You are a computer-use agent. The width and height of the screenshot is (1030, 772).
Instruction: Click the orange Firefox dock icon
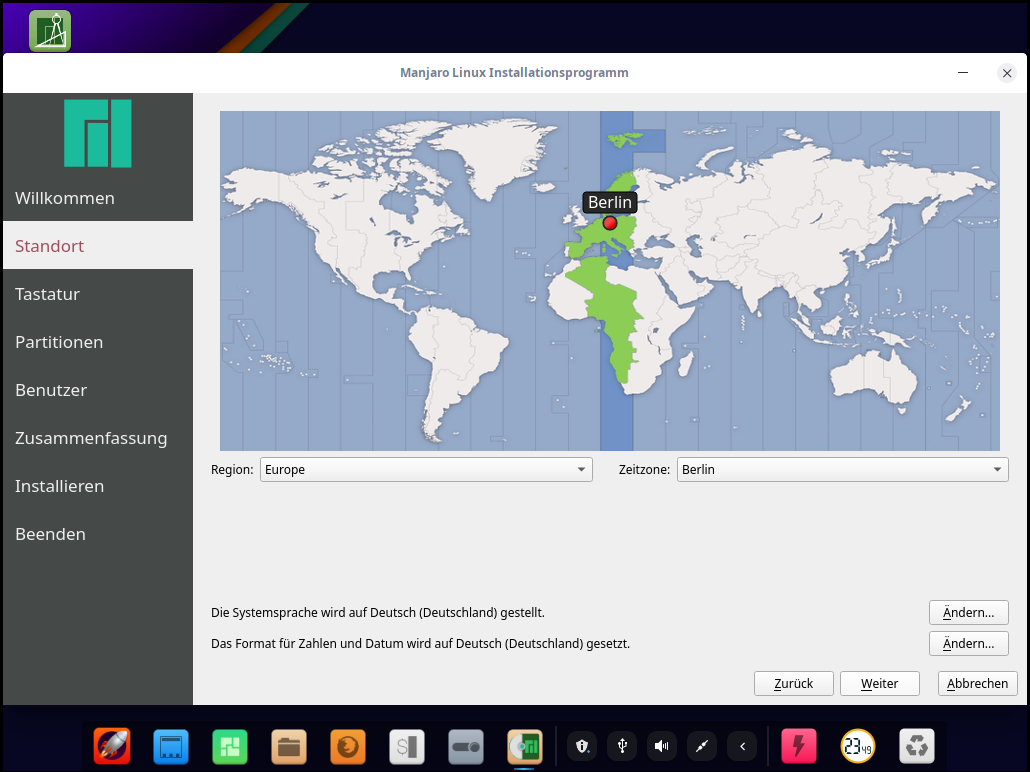point(348,746)
